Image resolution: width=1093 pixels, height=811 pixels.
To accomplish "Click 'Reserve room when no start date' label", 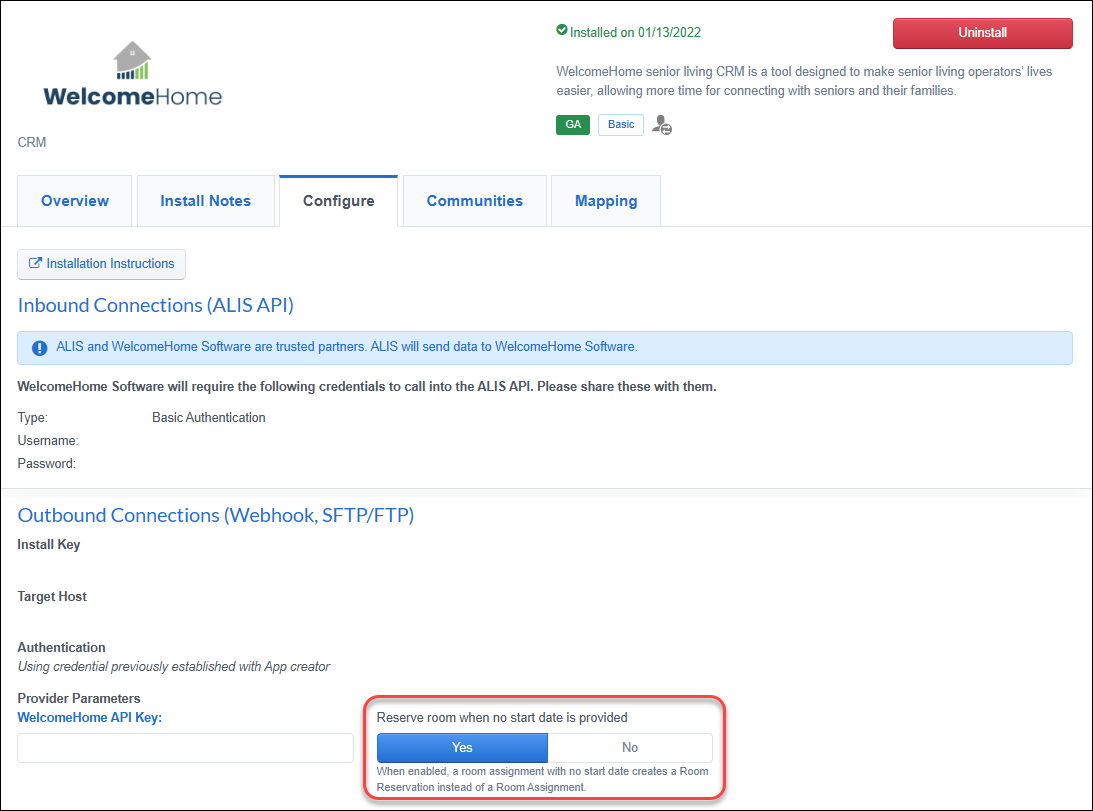I will point(502,718).
